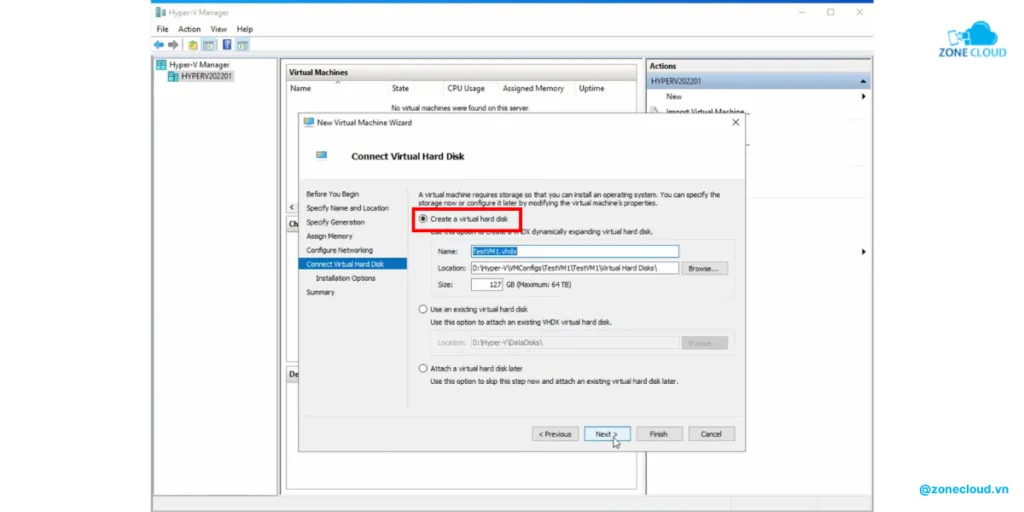Click New in the Actions pane

[674, 97]
